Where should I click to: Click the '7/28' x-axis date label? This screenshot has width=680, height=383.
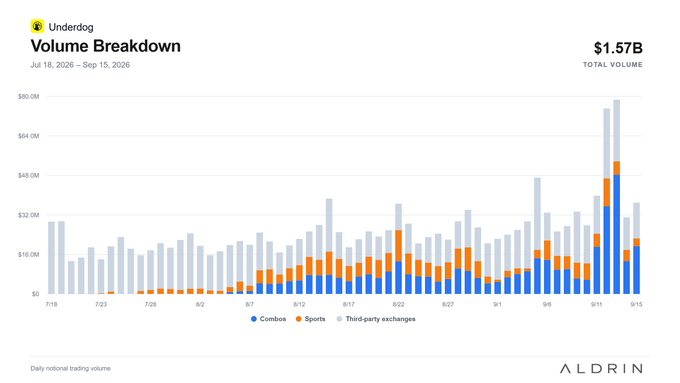click(150, 304)
